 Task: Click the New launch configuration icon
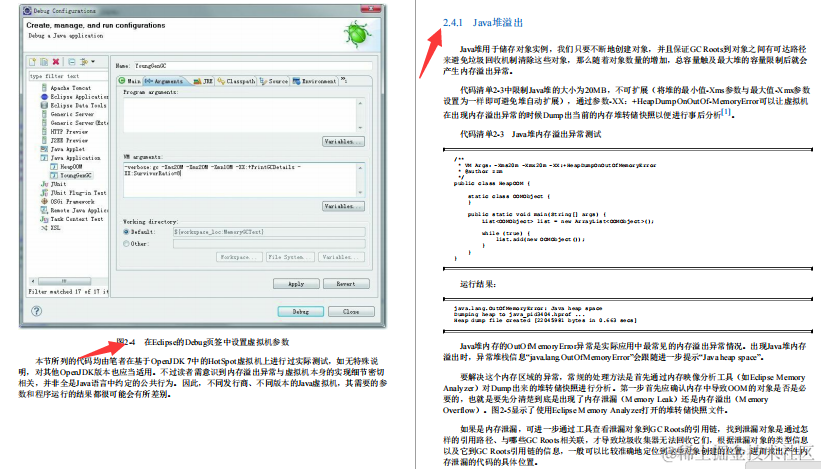pos(33,62)
